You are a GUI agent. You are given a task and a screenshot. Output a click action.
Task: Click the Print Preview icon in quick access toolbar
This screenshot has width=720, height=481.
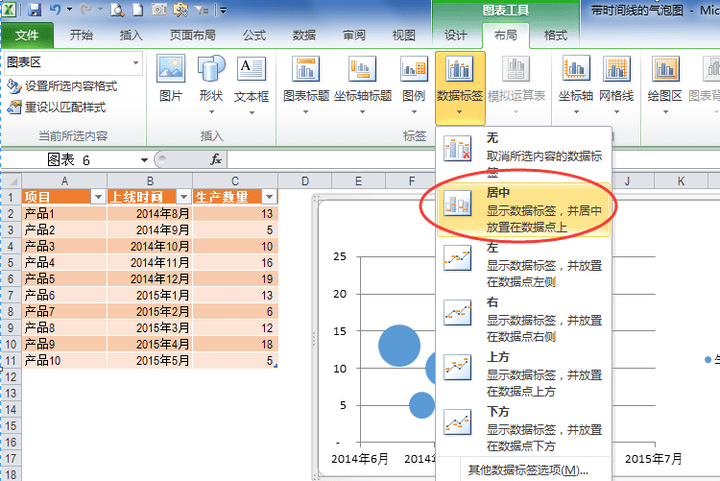pyautogui.click(x=117, y=10)
